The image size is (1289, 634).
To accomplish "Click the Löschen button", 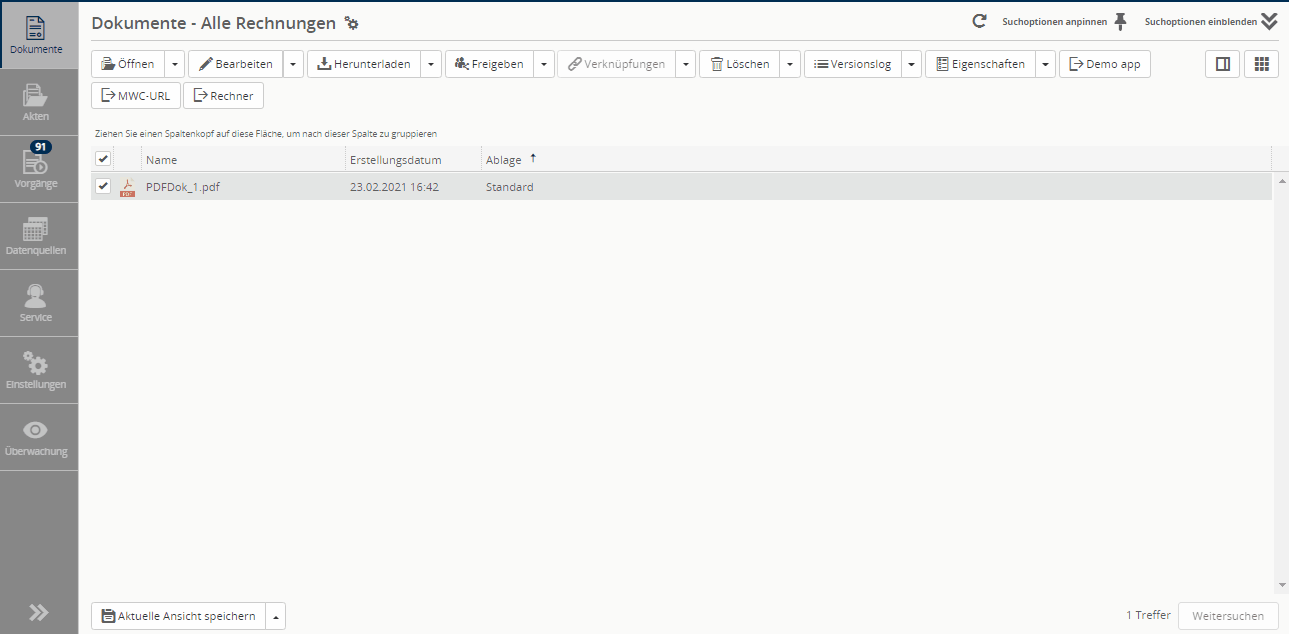I will 739,64.
